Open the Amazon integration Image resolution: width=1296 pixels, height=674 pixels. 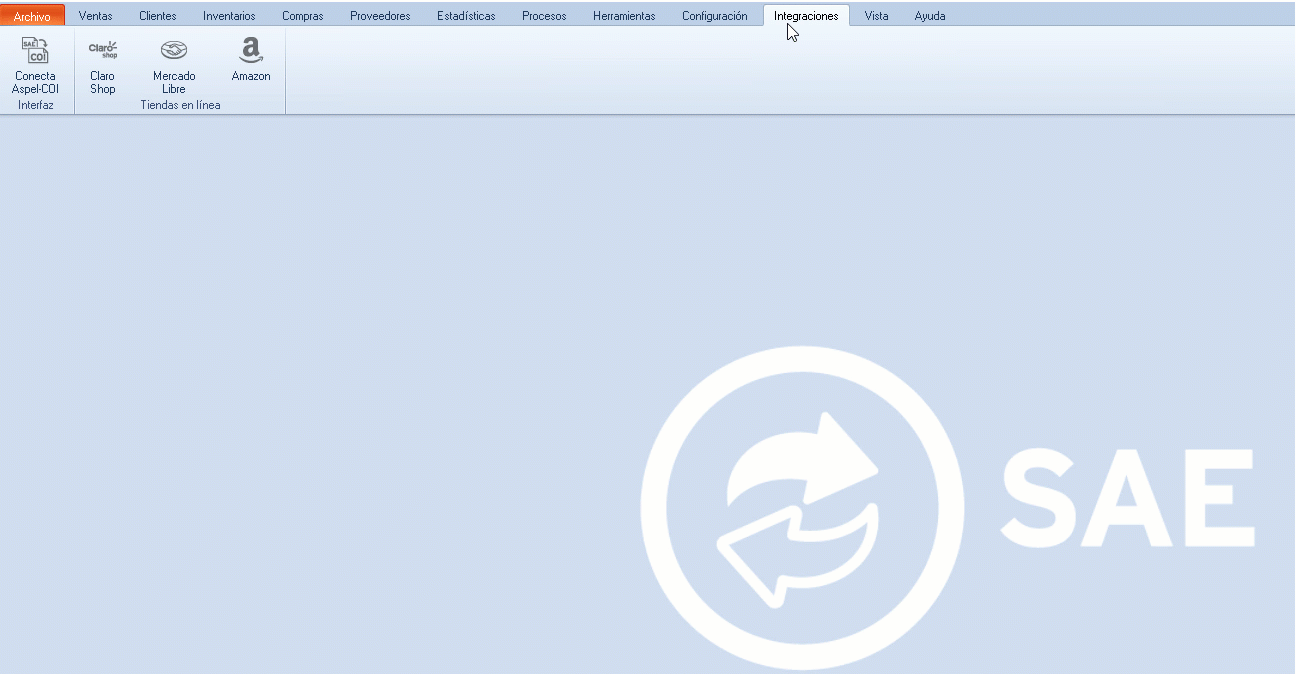[250, 60]
